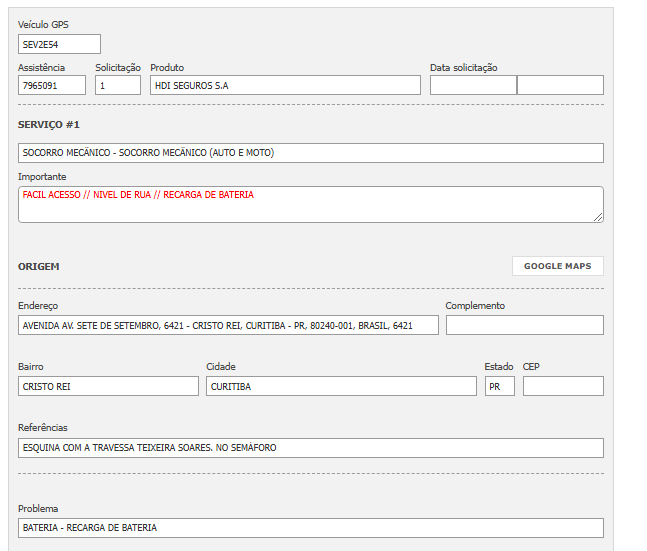Screen dimensions: 647x551
Task: Click the second Data solicitação box
Action: 560,85
